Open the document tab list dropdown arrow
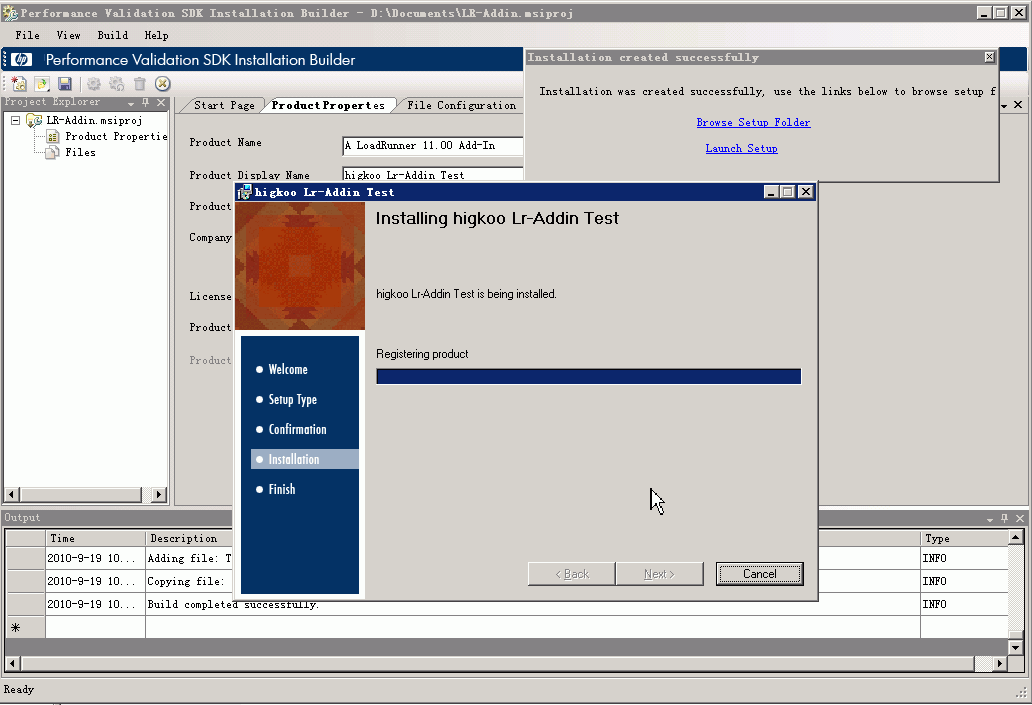The image size is (1032, 705). point(1004,106)
